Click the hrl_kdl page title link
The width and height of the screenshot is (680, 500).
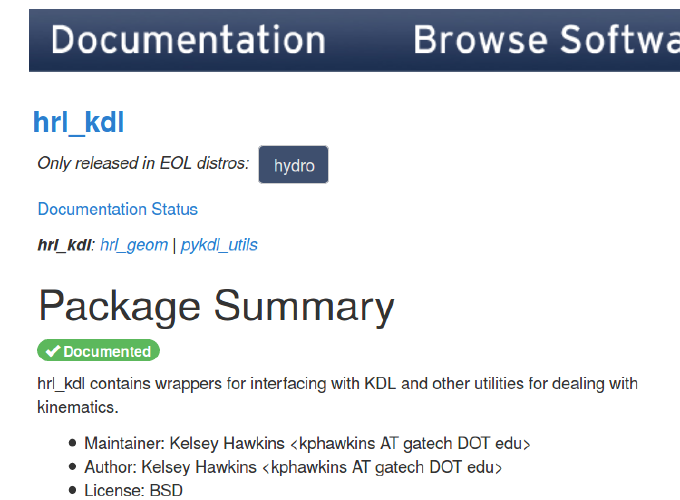[78, 122]
